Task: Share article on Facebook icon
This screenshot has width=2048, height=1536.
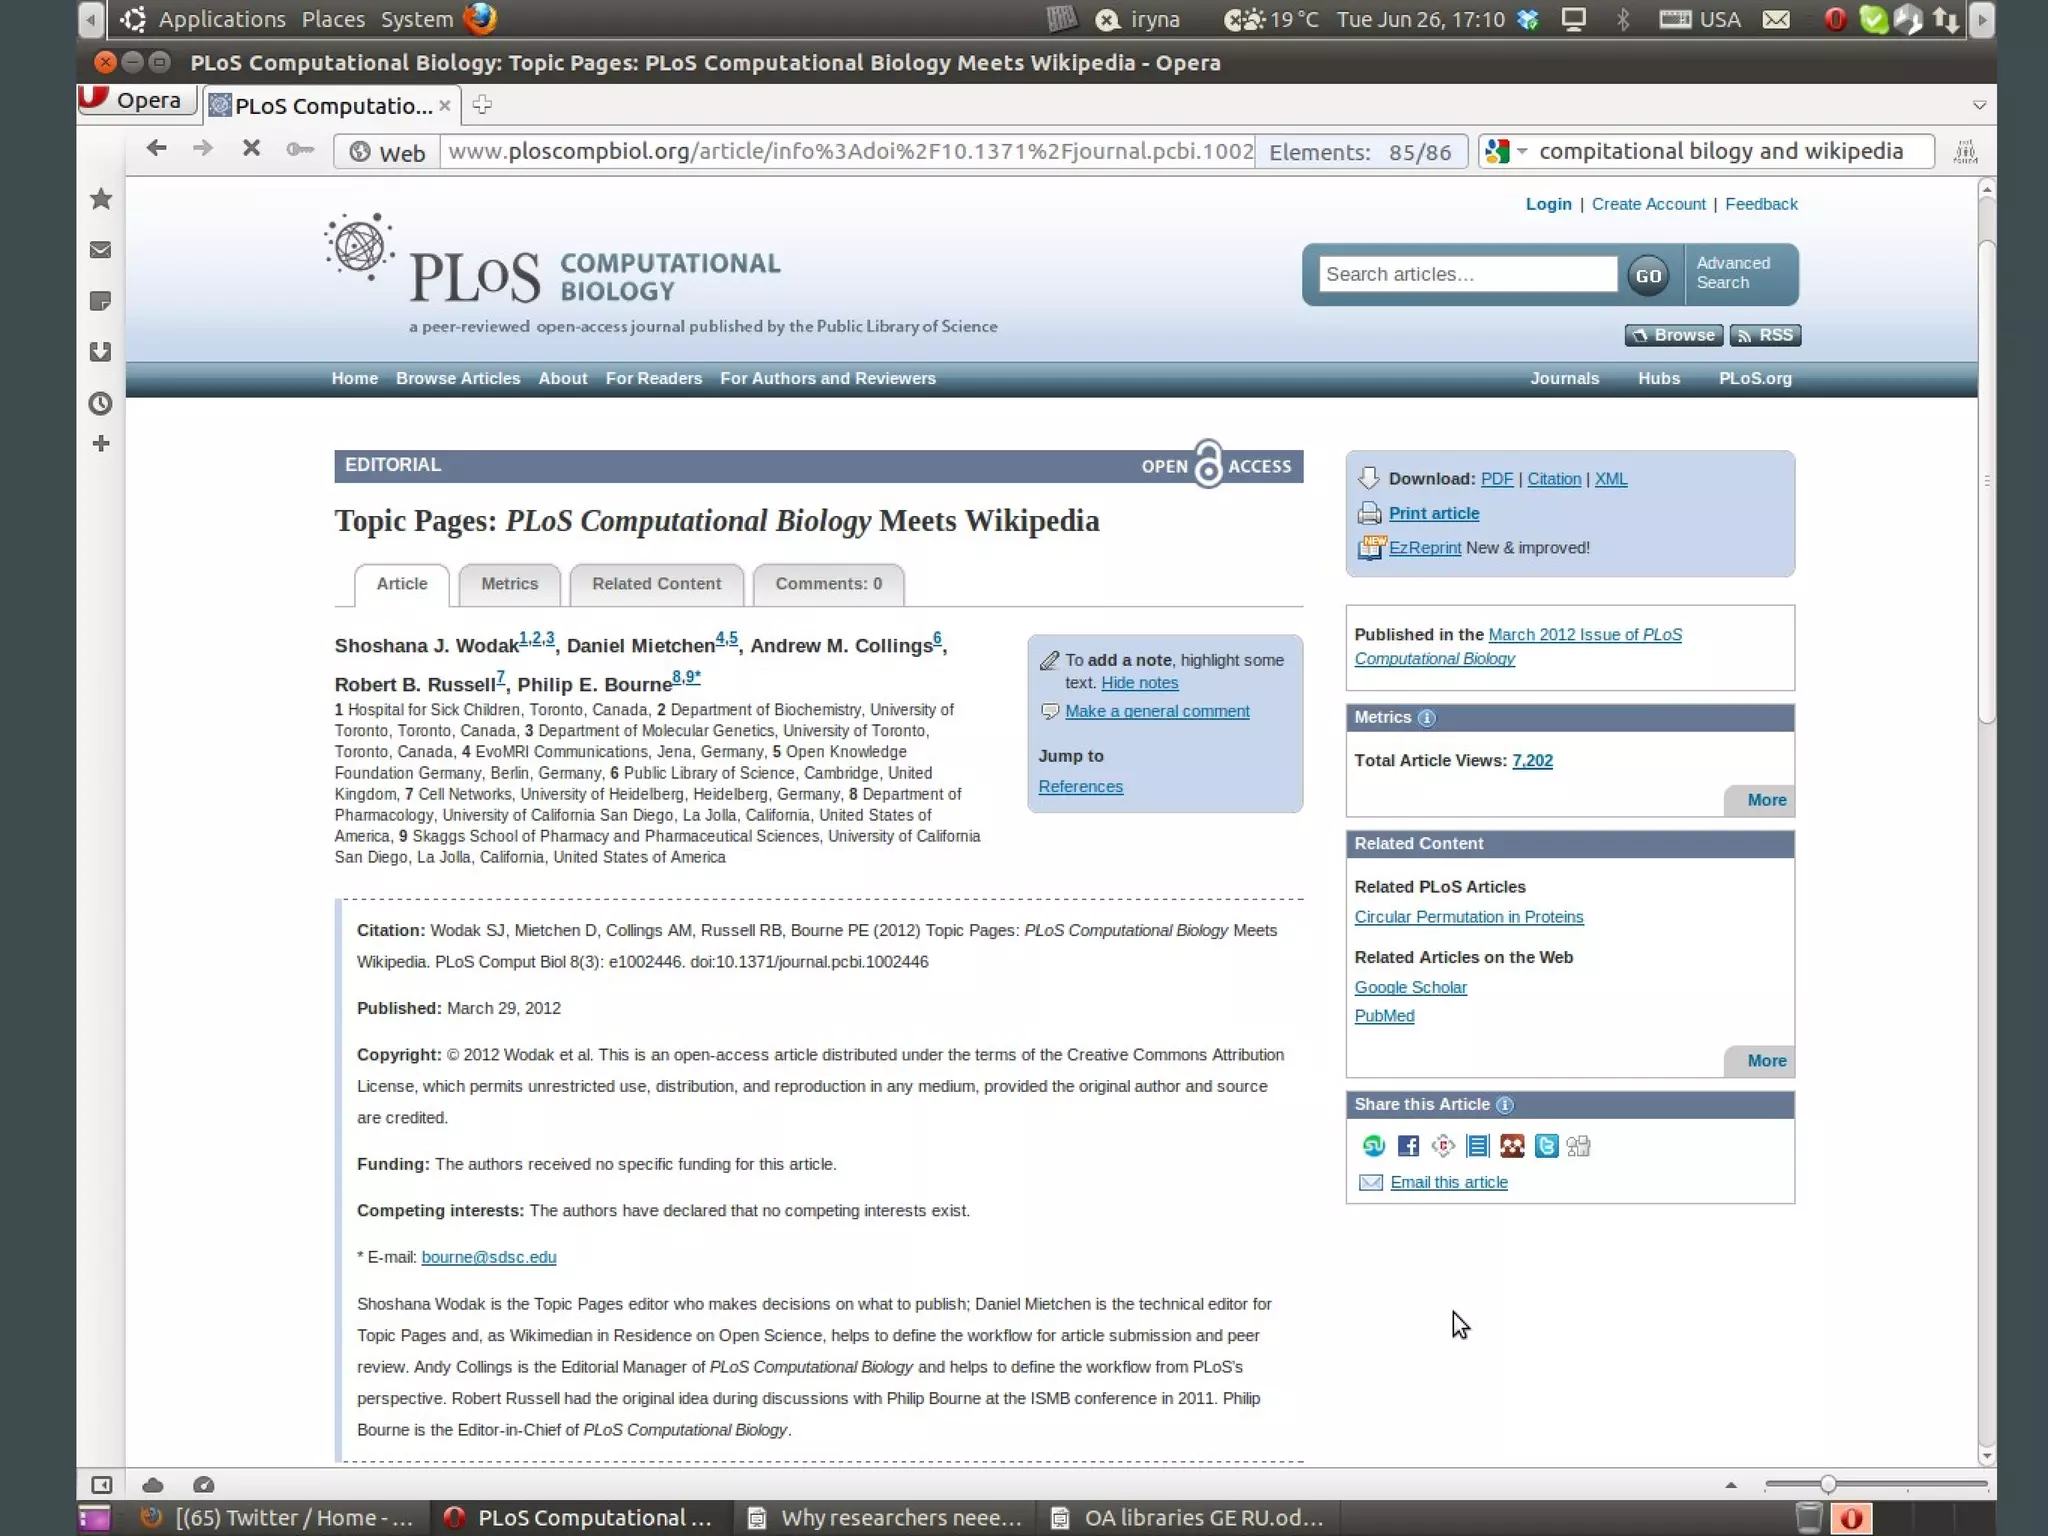Action: coord(1408,1146)
